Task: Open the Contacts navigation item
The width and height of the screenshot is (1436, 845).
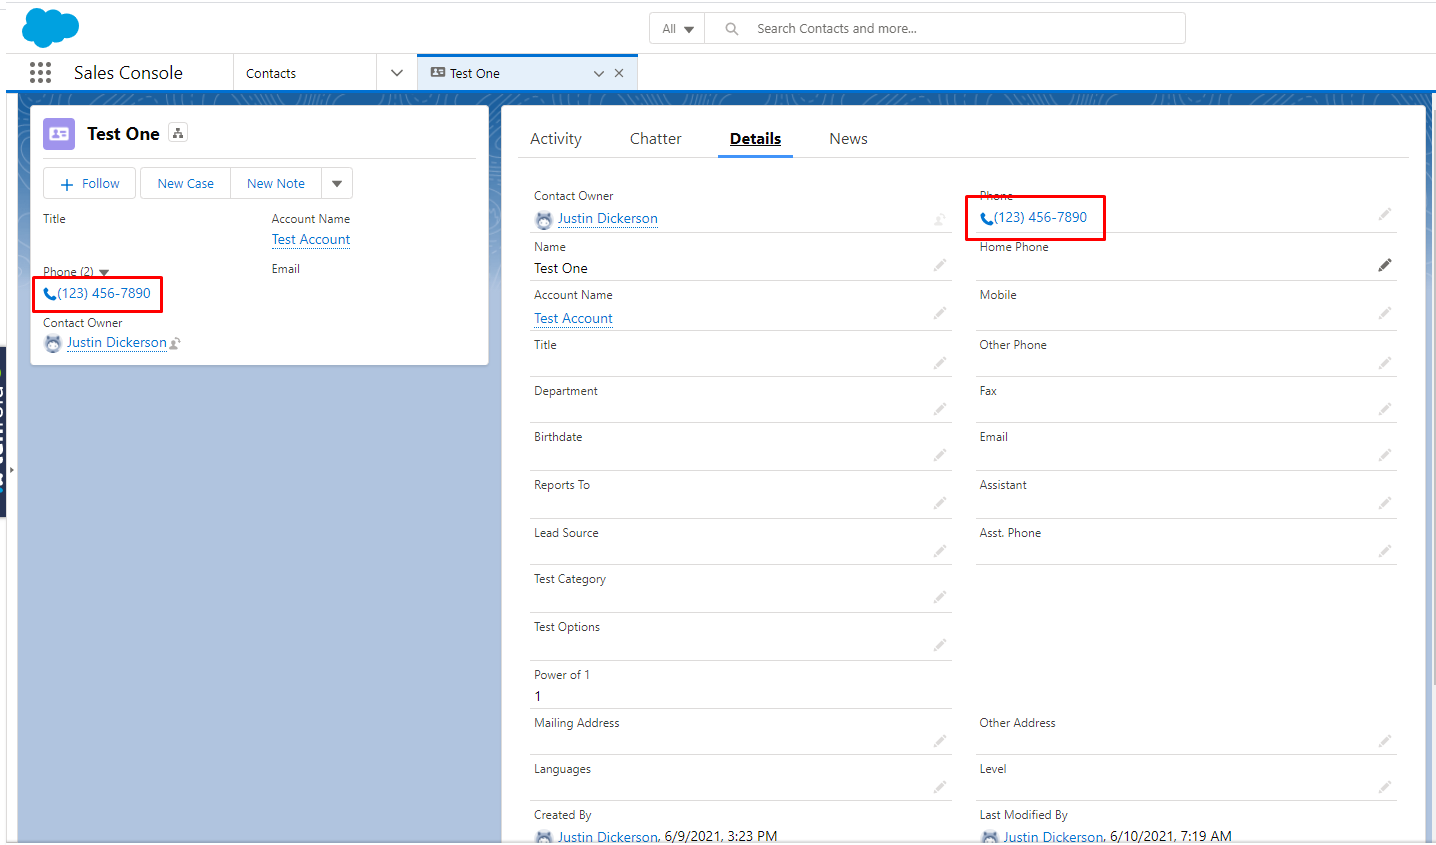Action: pos(271,73)
